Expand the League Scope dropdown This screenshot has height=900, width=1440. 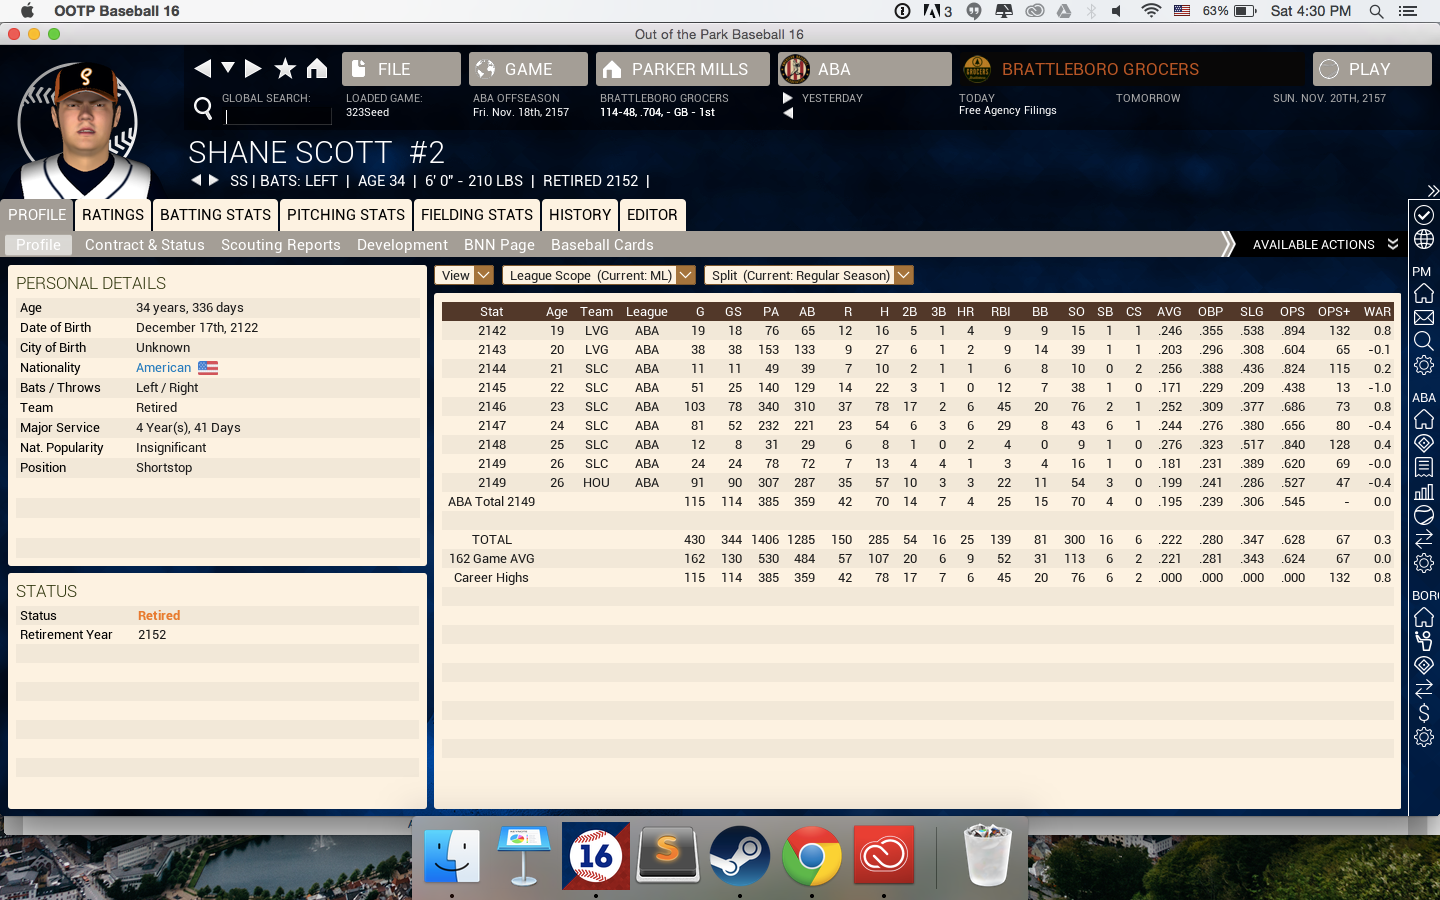click(598, 276)
